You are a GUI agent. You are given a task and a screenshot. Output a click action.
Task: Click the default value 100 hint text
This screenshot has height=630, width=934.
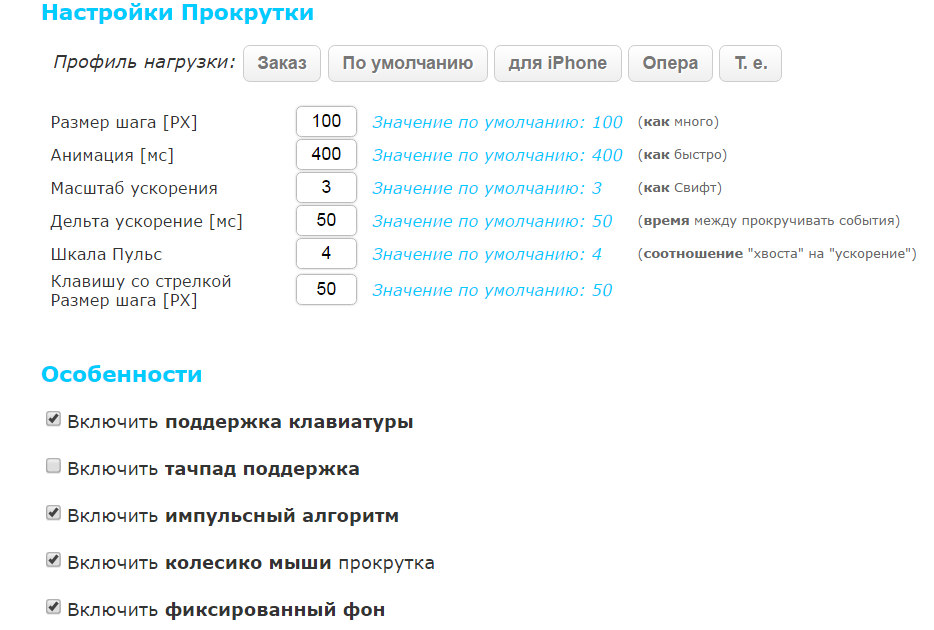click(497, 123)
